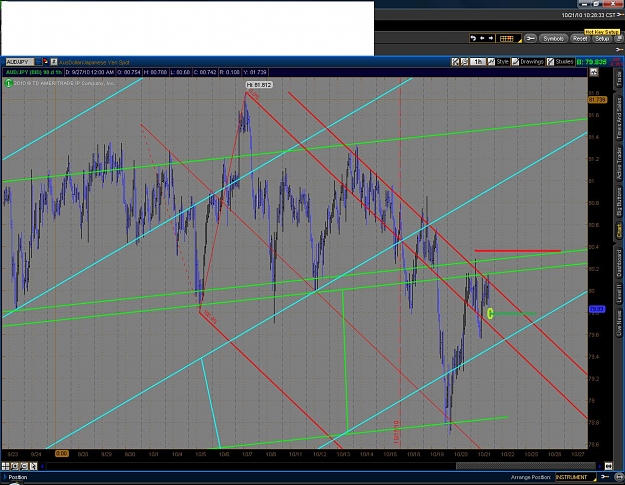
Task: Click the second icon below the time axis
Action: [x=15, y=466]
